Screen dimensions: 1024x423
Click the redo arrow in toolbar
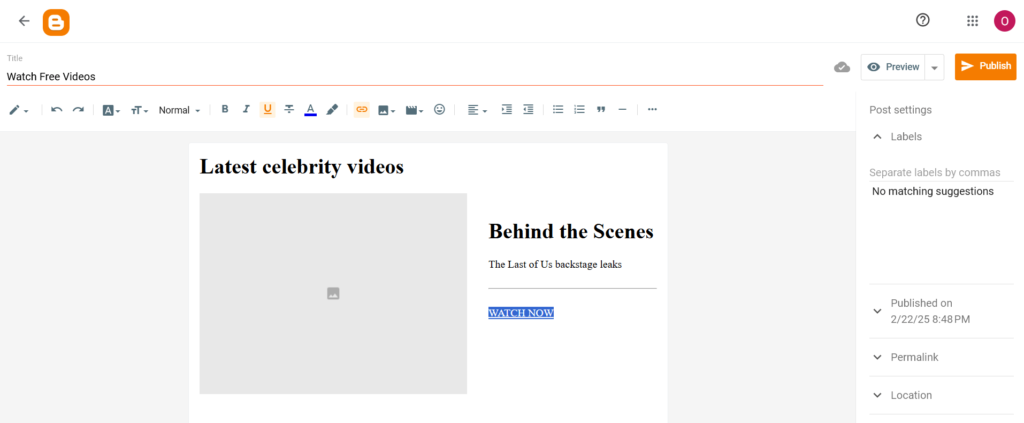[78, 110]
